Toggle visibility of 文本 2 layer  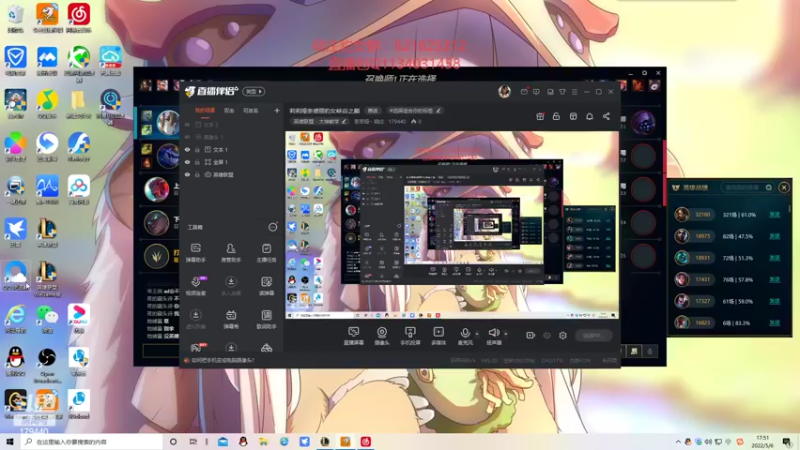187,124
